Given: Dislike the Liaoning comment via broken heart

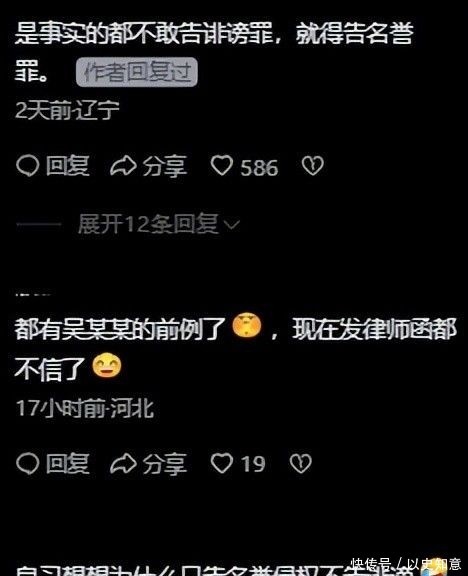Looking at the screenshot, I should point(313,166).
